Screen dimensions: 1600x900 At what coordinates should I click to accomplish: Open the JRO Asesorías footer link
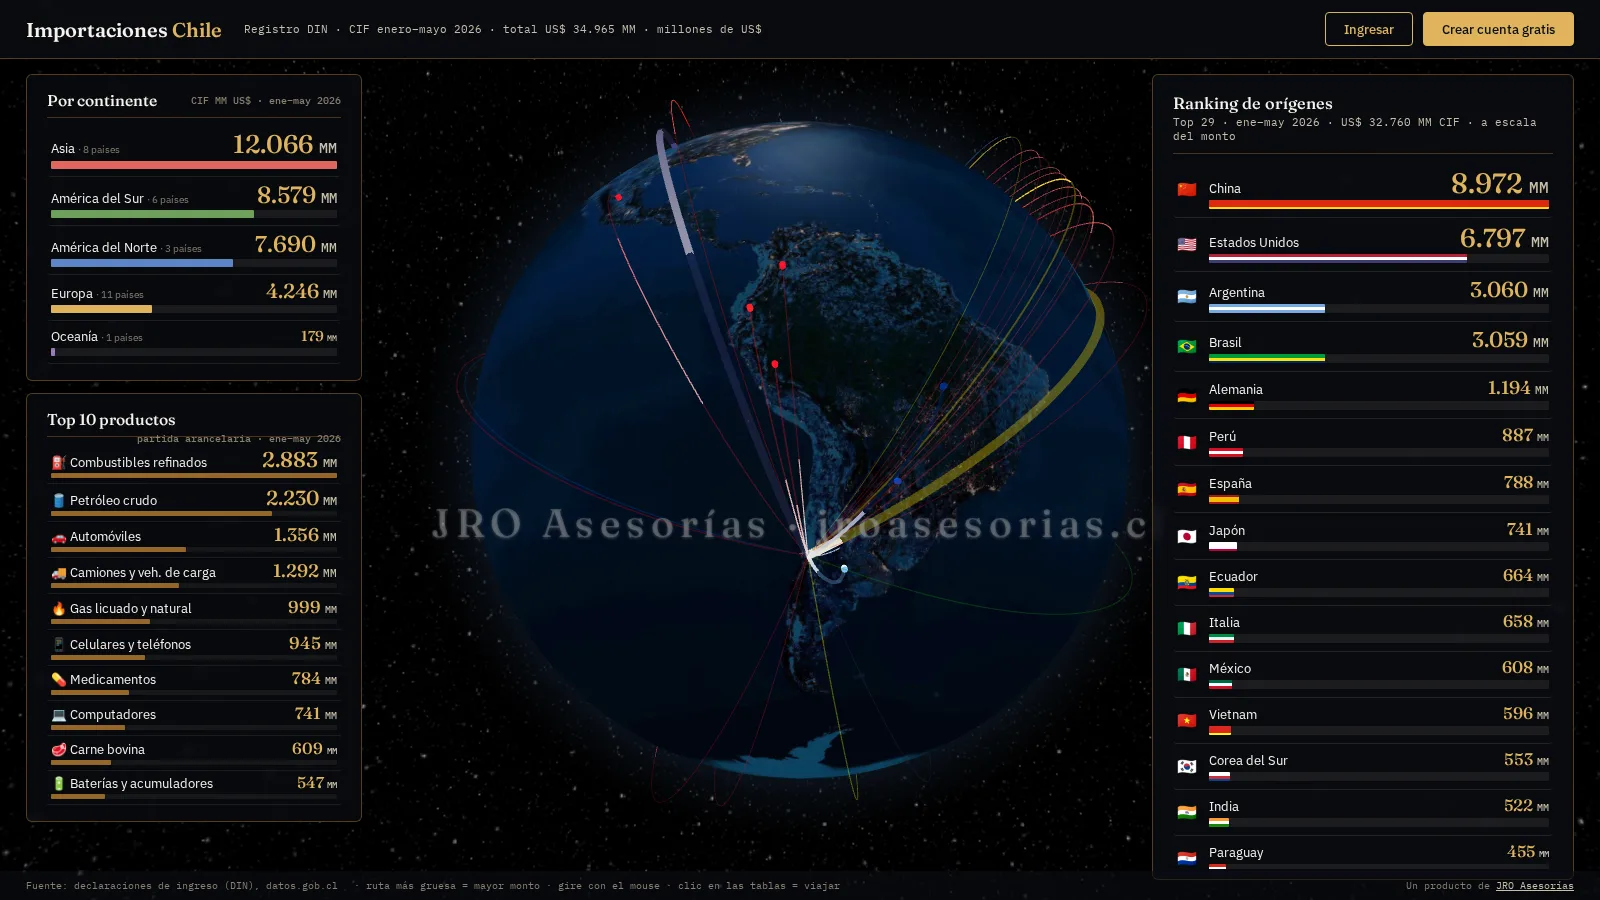(1534, 886)
